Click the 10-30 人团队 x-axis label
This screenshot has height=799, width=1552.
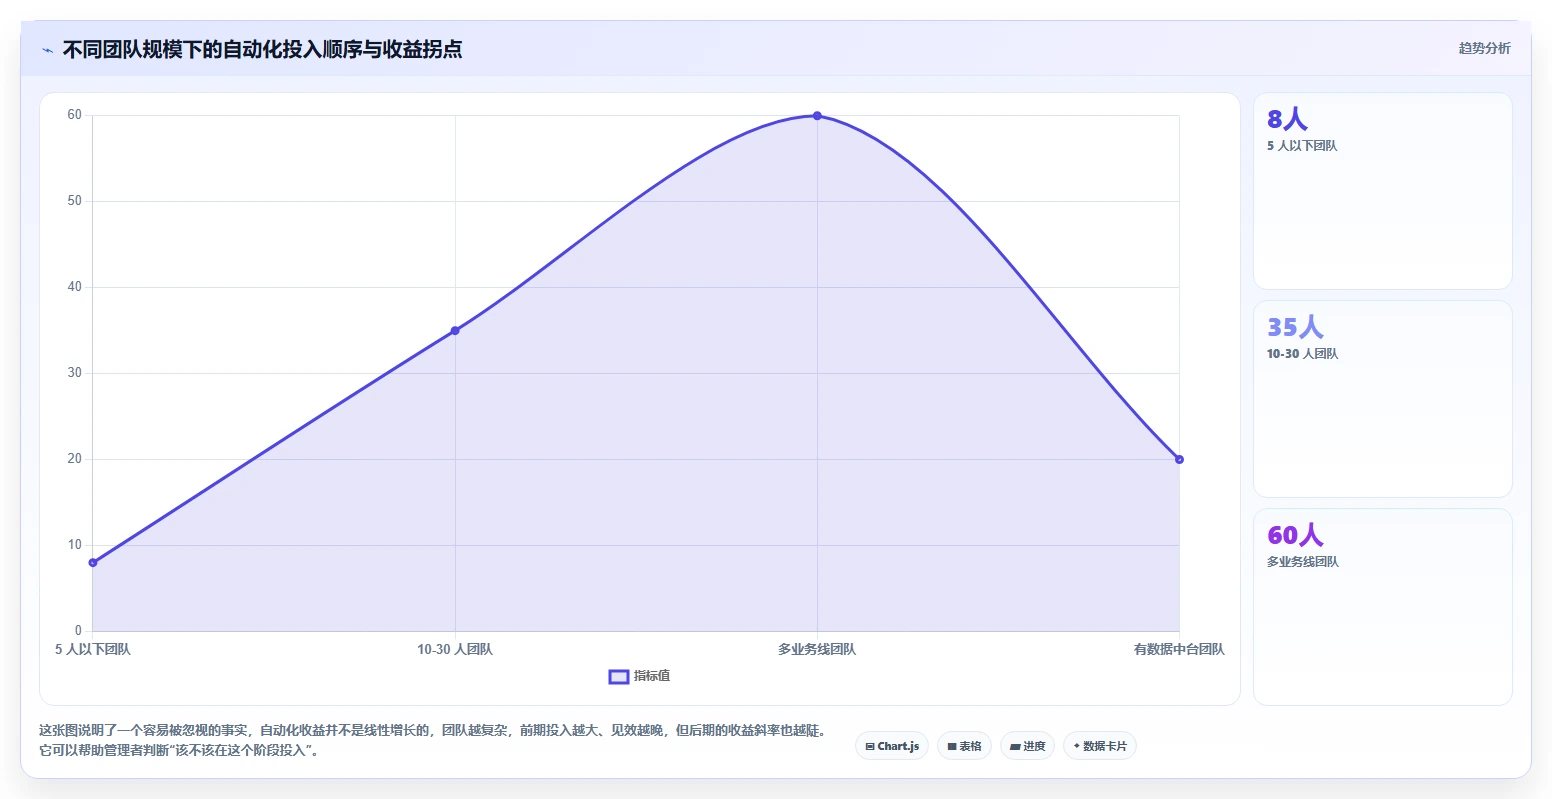[x=455, y=649]
